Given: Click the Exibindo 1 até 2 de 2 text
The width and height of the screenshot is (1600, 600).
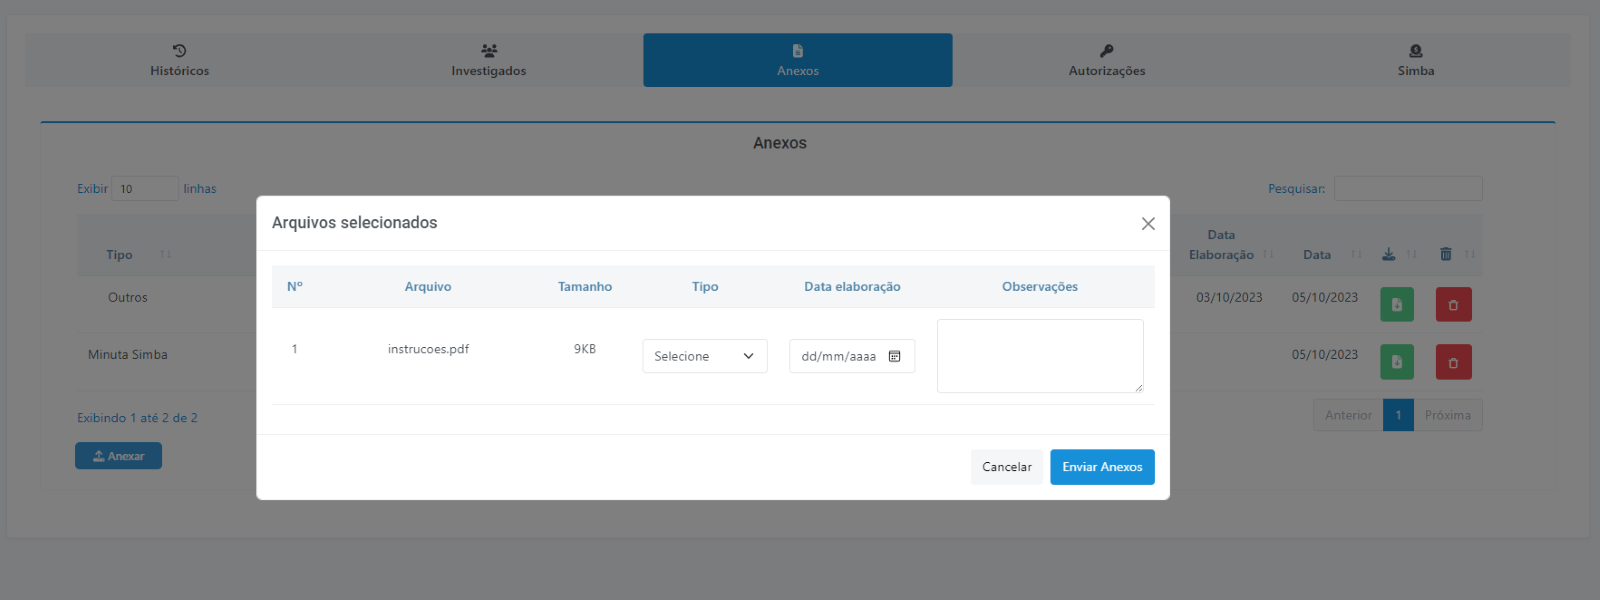Looking at the screenshot, I should pyautogui.click(x=137, y=418).
